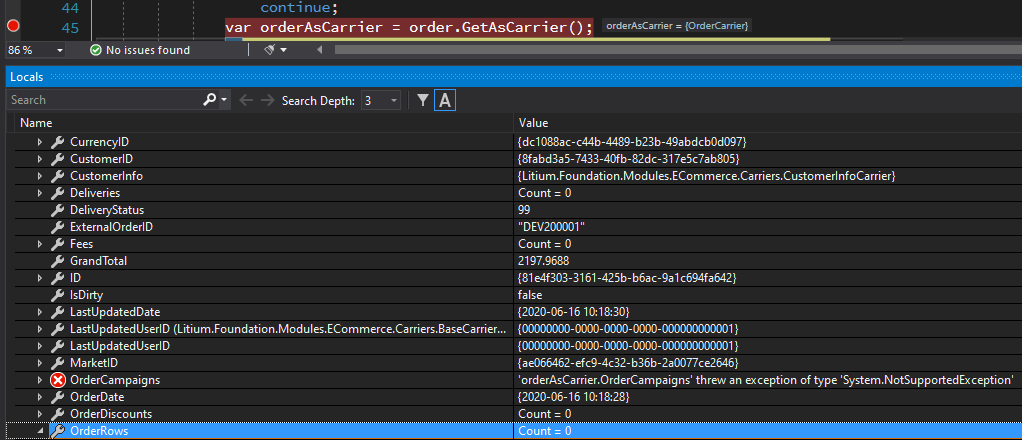Click the order.GetAsCarrier() code on line 45
Screen dimensions: 1022x440
(499, 27)
